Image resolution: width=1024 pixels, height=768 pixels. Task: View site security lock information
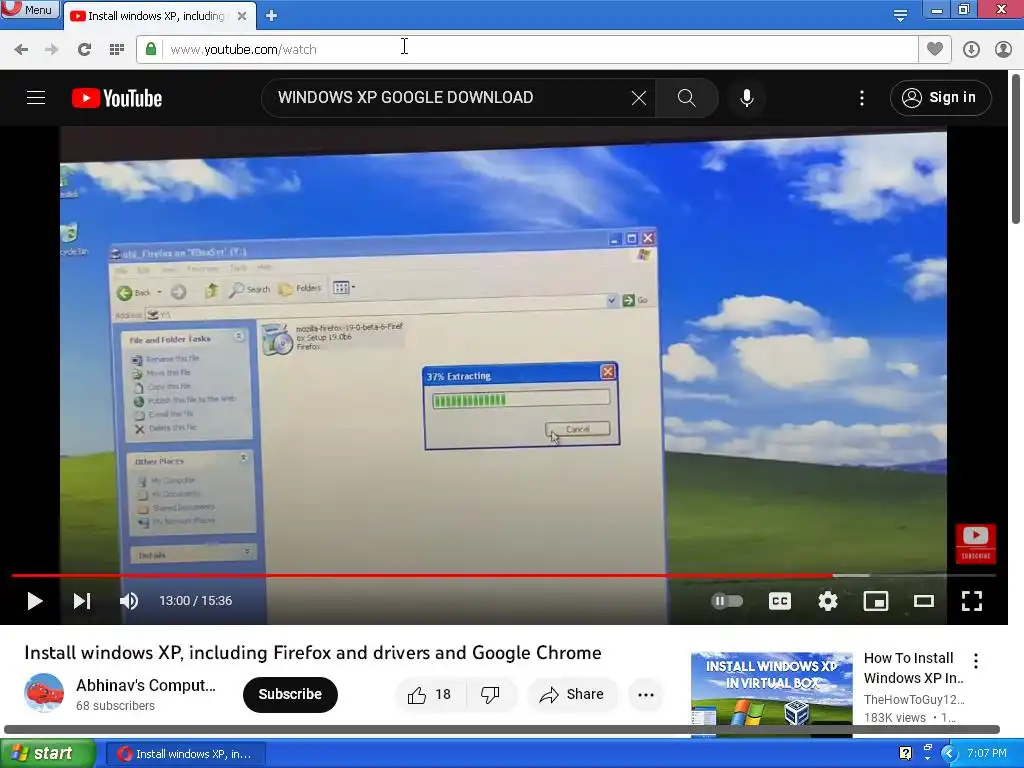151,49
